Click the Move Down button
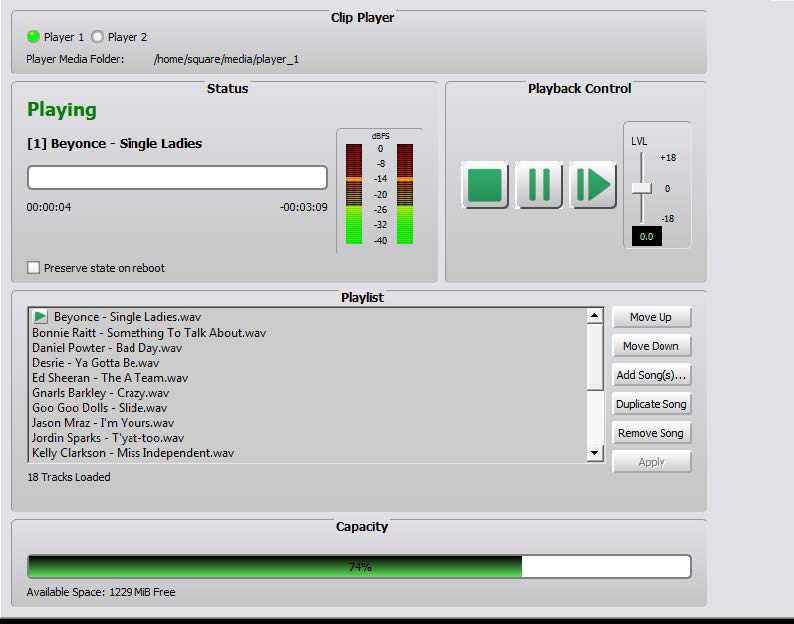Screen dimensions: 794x624 [x=651, y=346]
